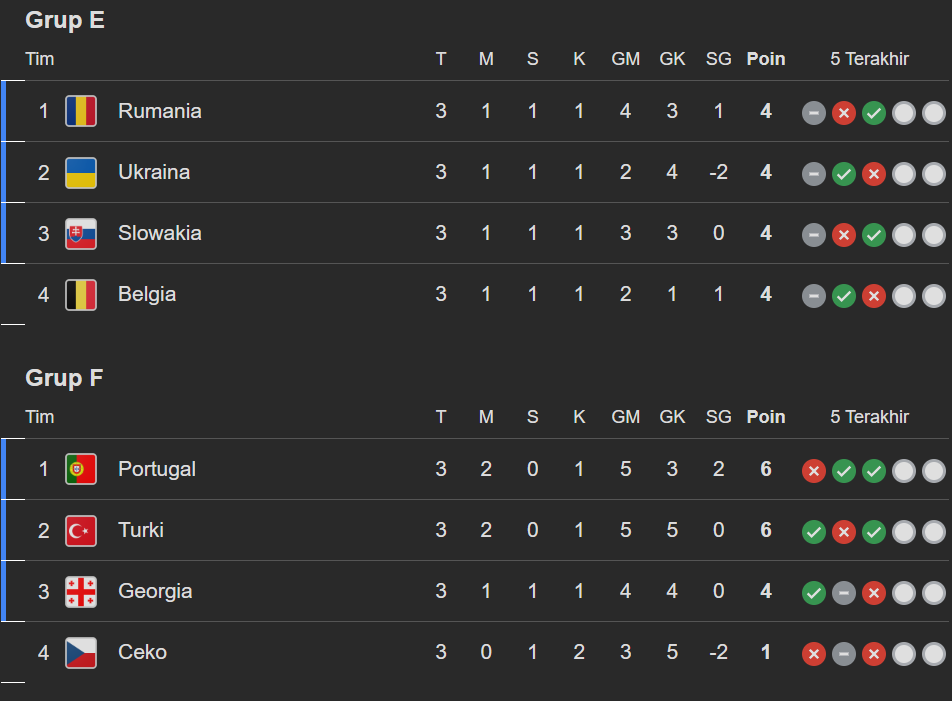Click the Ukraine flag icon
Image resolution: width=952 pixels, height=701 pixels.
pyautogui.click(x=81, y=172)
